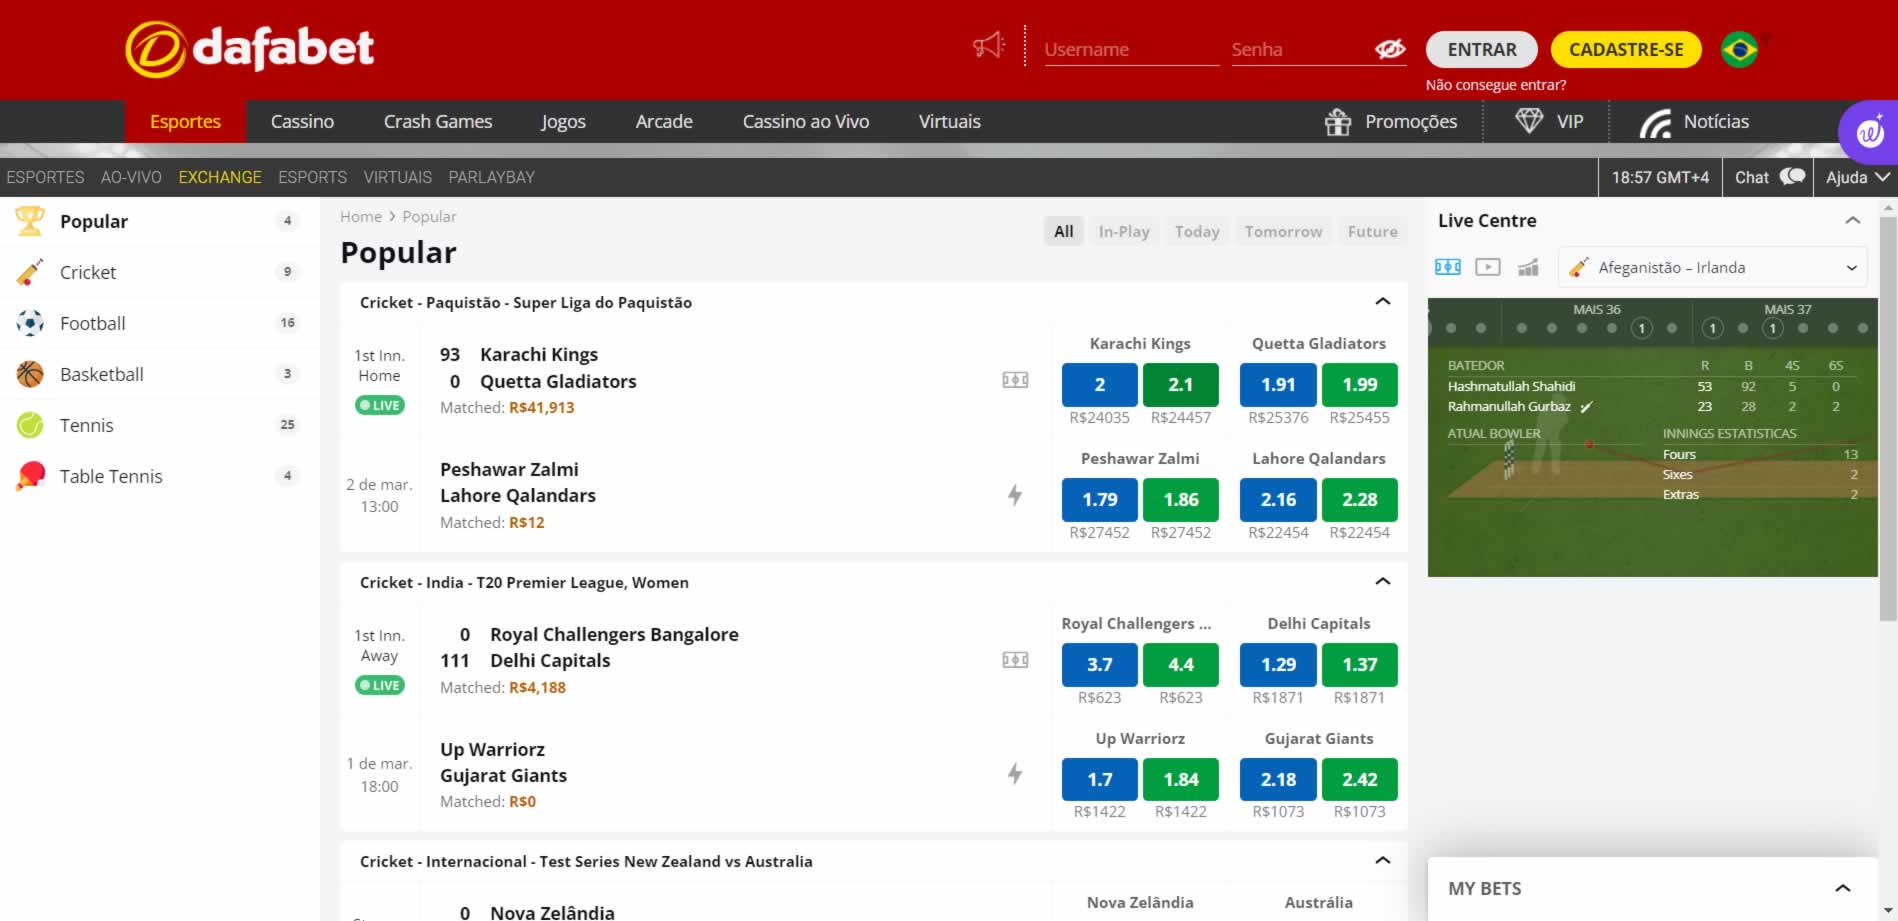Image resolution: width=1898 pixels, height=921 pixels.
Task: Collapse the Live Centre panel
Action: tap(1852, 220)
